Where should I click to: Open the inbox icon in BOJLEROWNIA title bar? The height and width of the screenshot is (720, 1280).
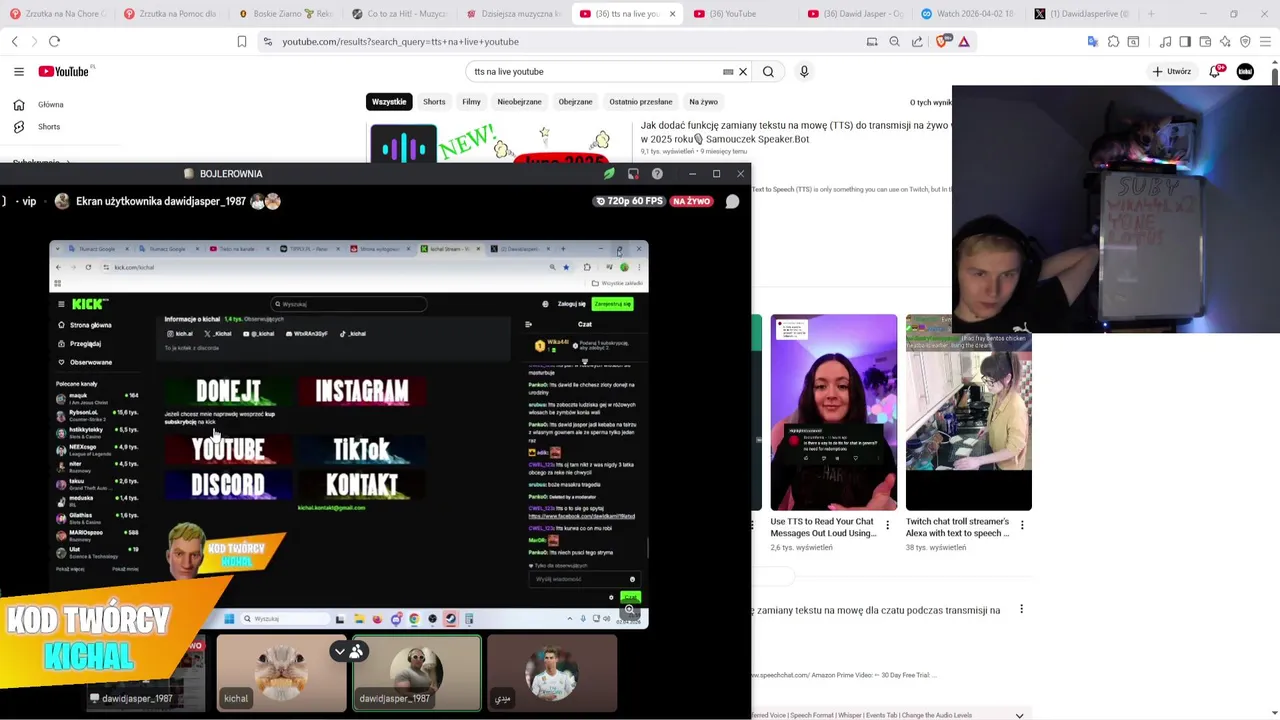point(633,174)
